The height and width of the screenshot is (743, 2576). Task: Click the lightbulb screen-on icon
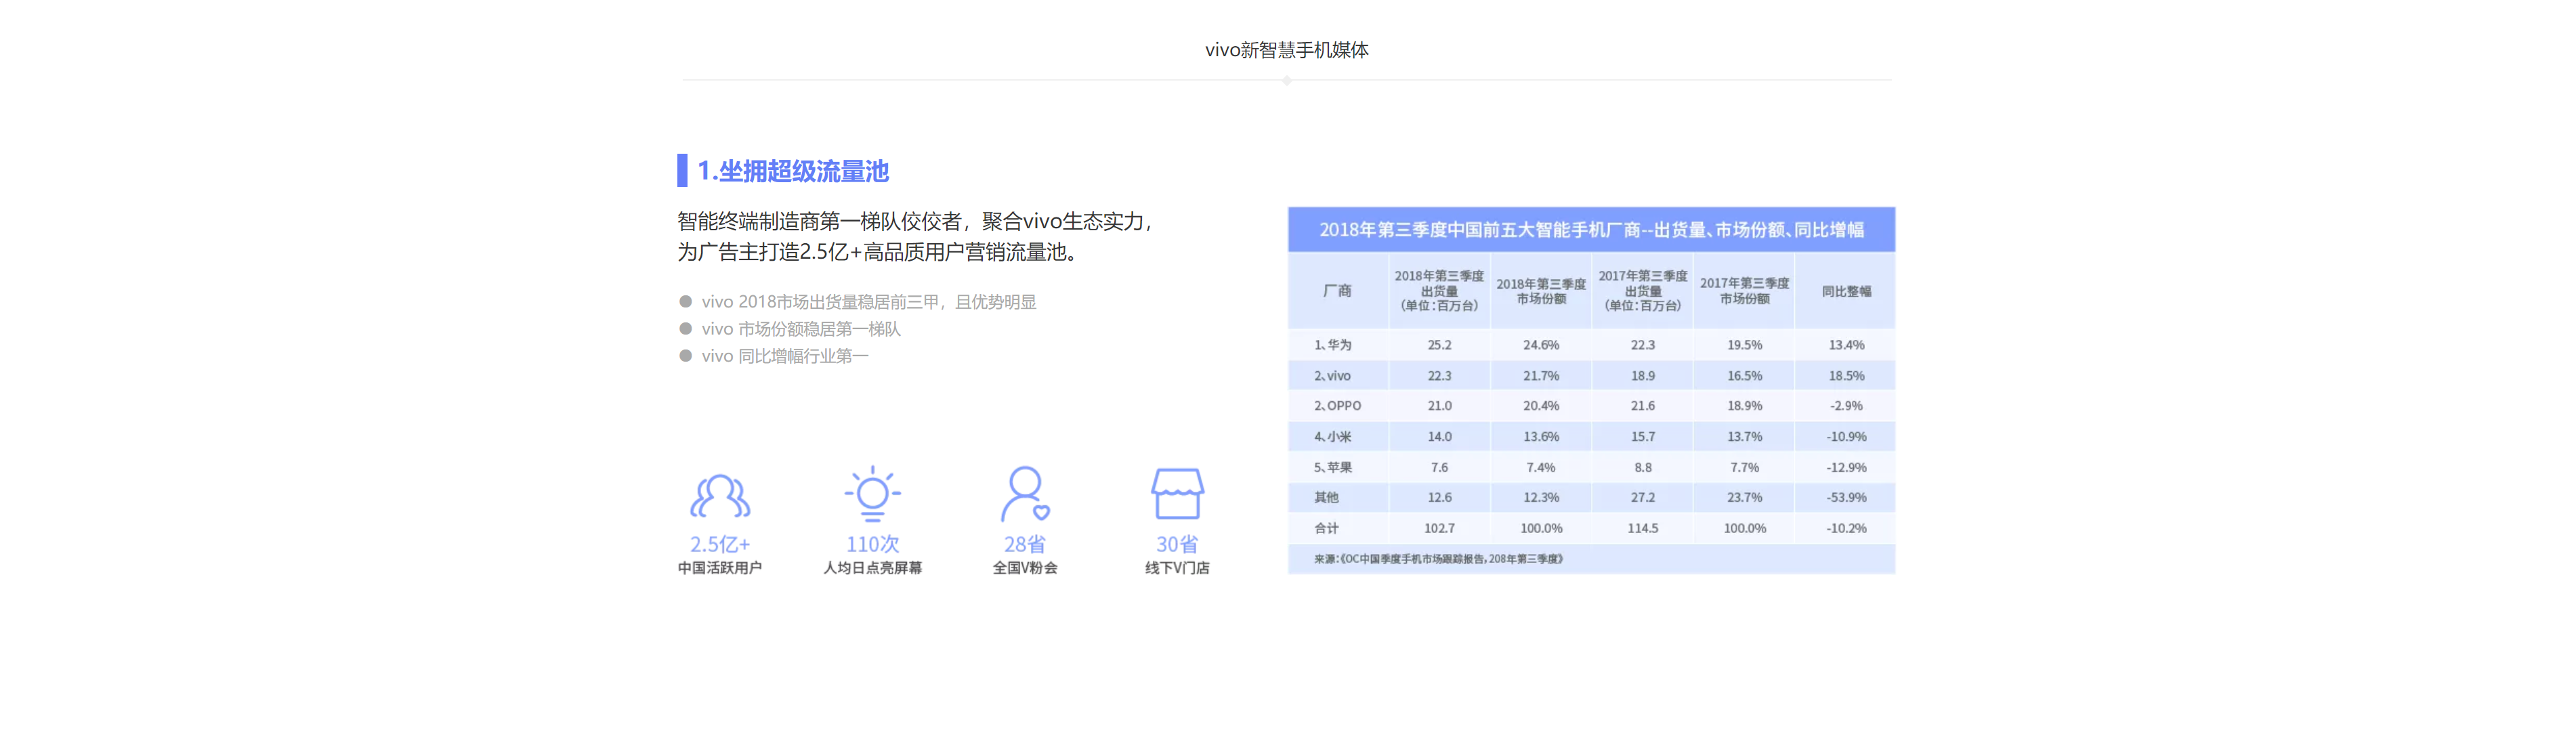click(x=872, y=493)
